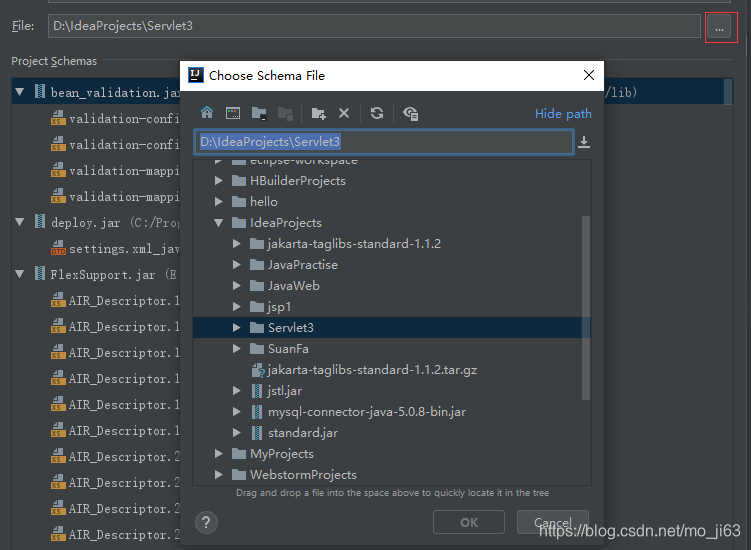
Task: Collapse the IdeaProjects folder
Action: click(x=219, y=223)
